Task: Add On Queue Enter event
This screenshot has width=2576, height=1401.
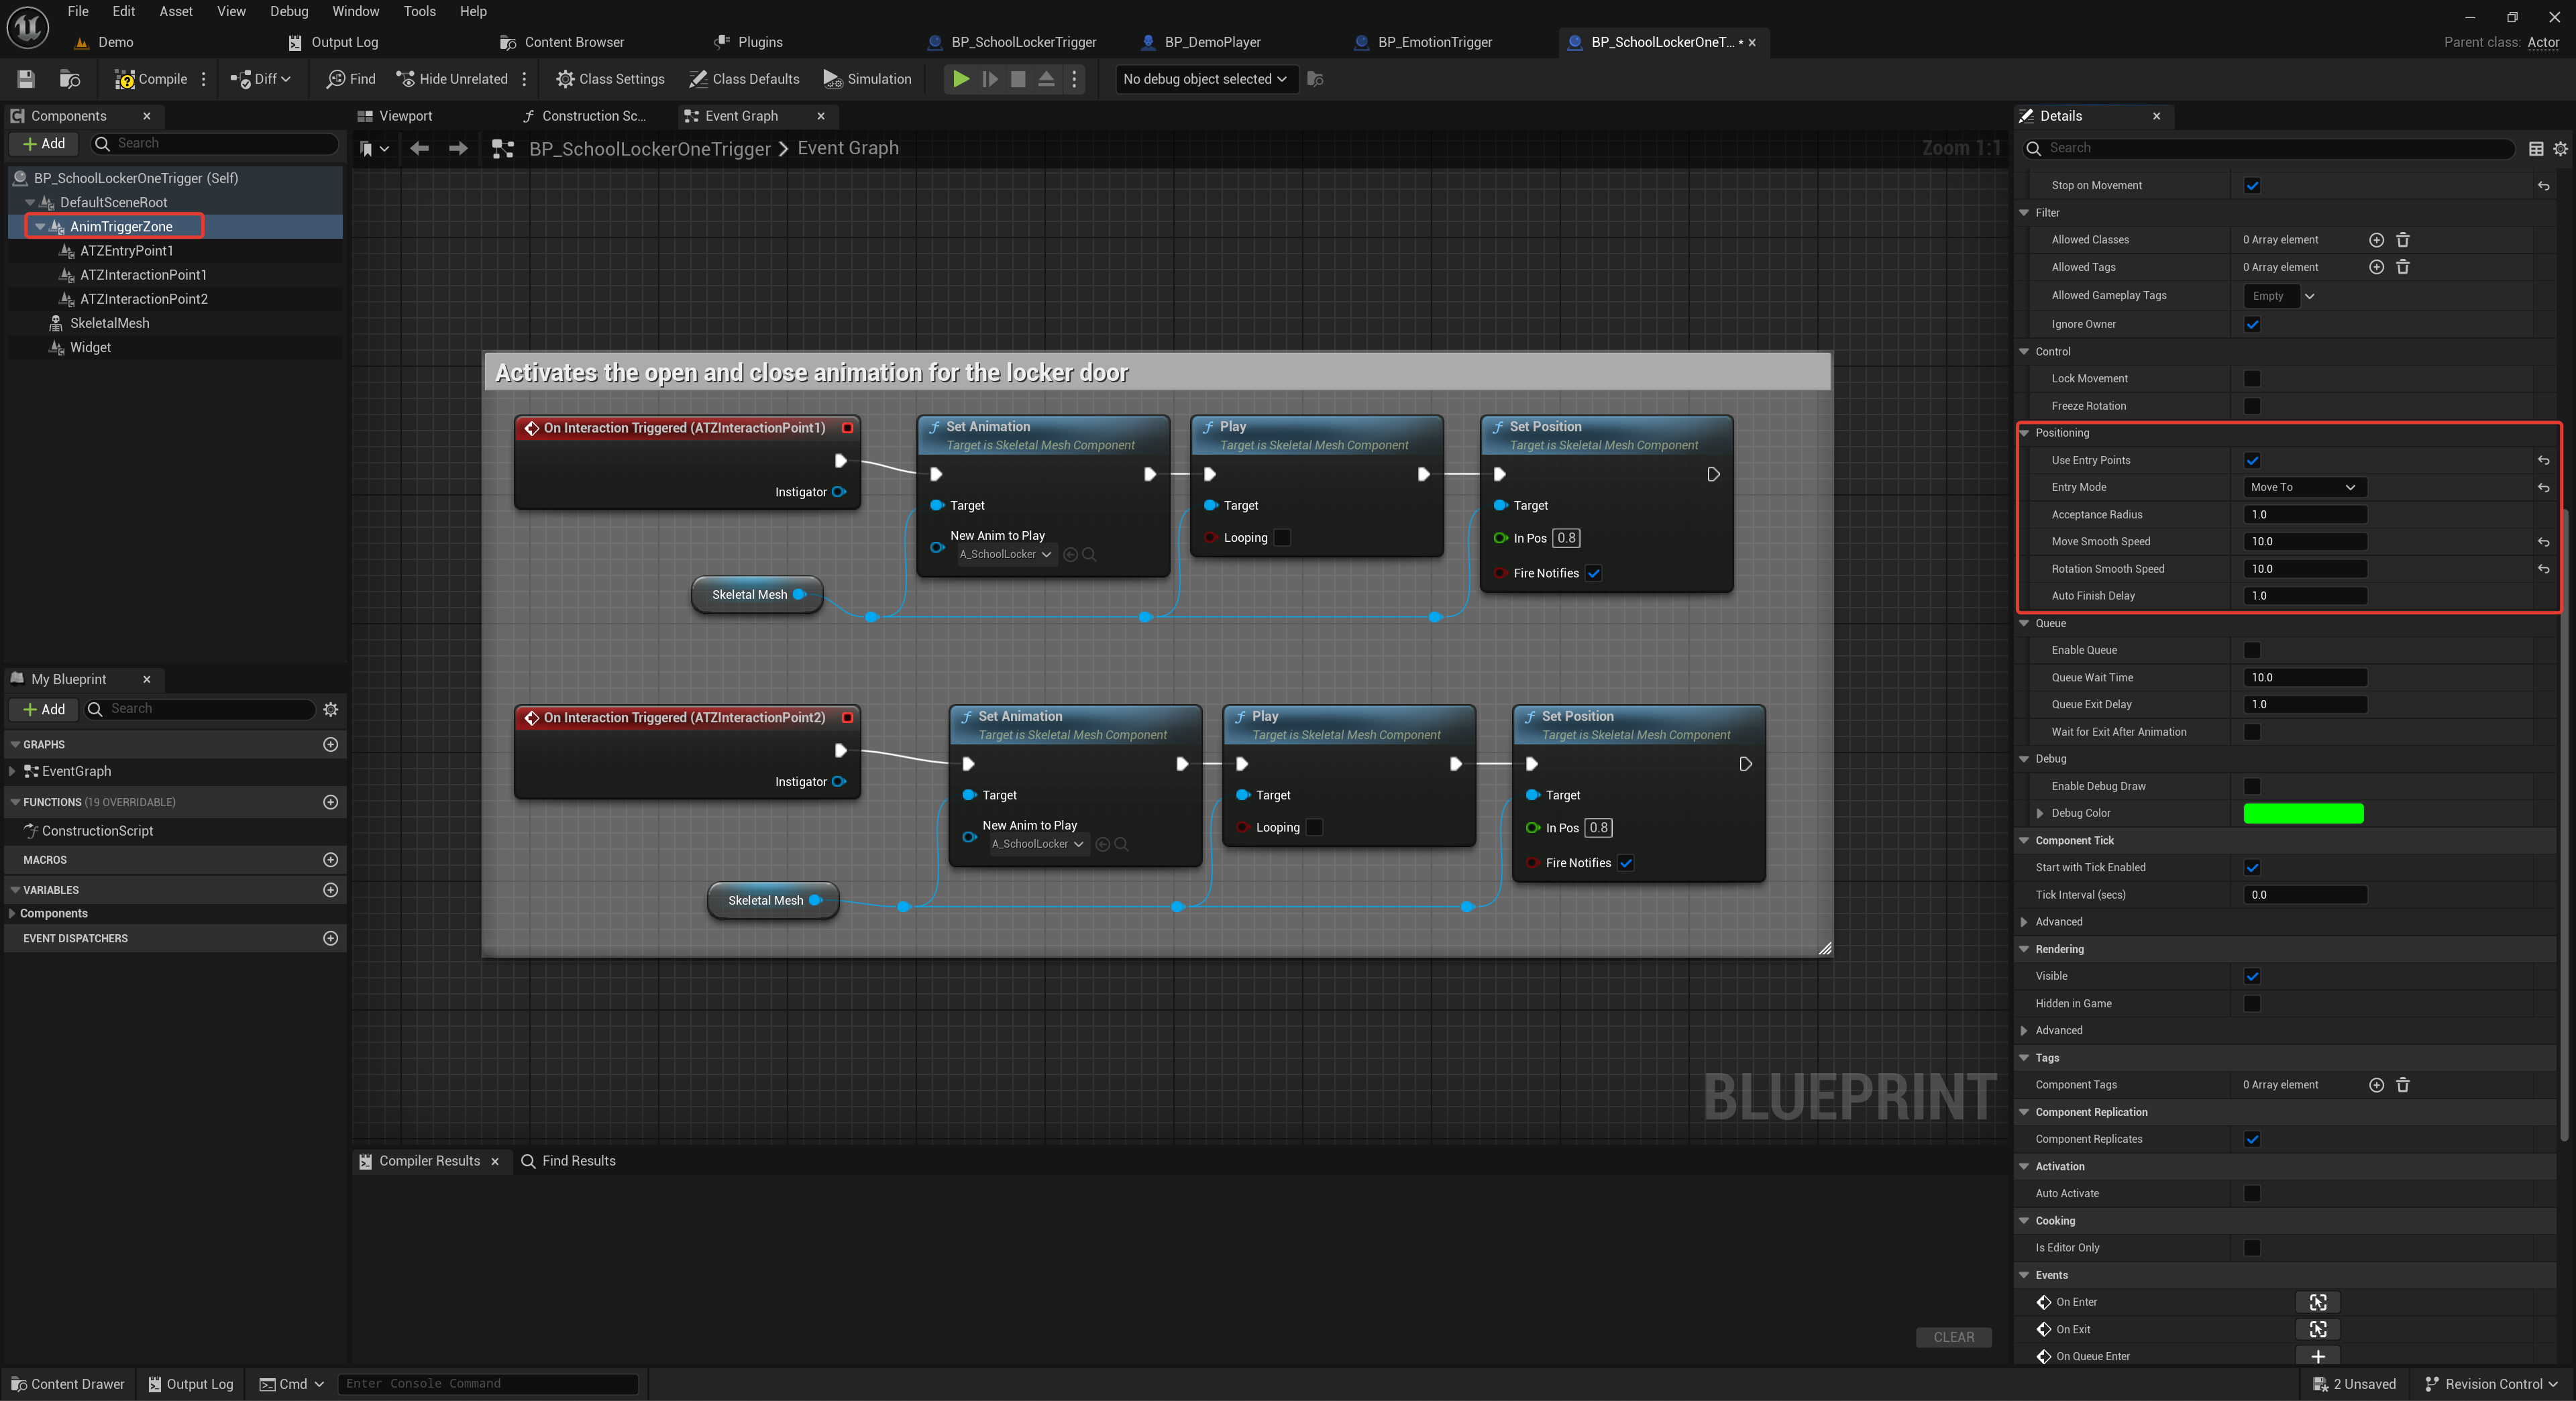Action: 2318,1356
